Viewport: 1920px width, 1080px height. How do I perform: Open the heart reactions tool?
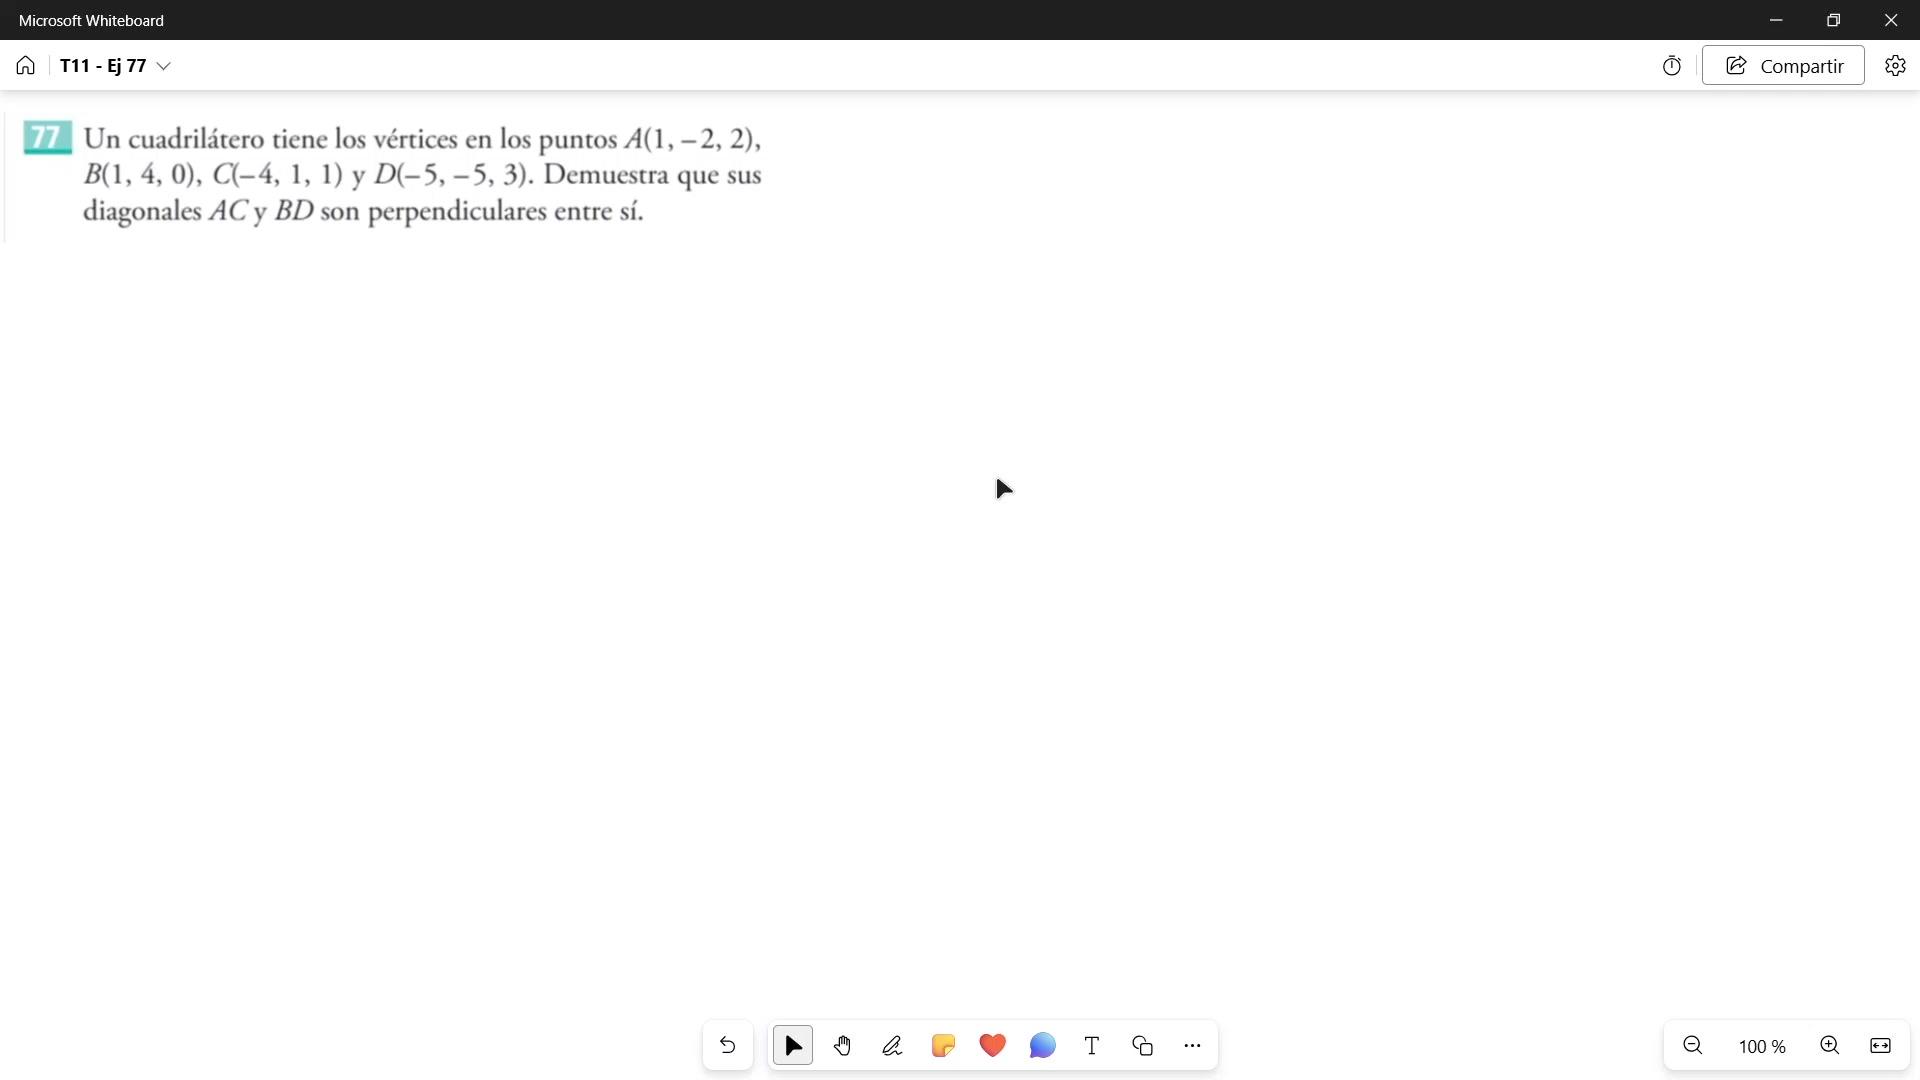992,1046
